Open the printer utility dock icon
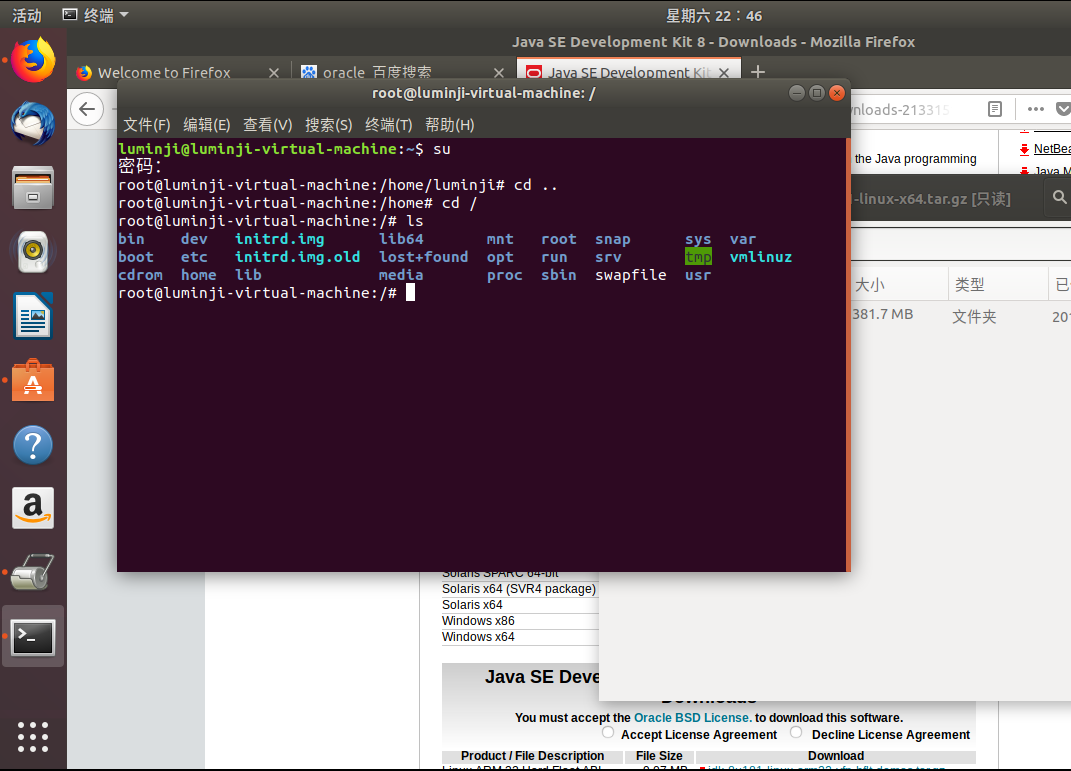This screenshot has width=1071, height=771. point(33,572)
